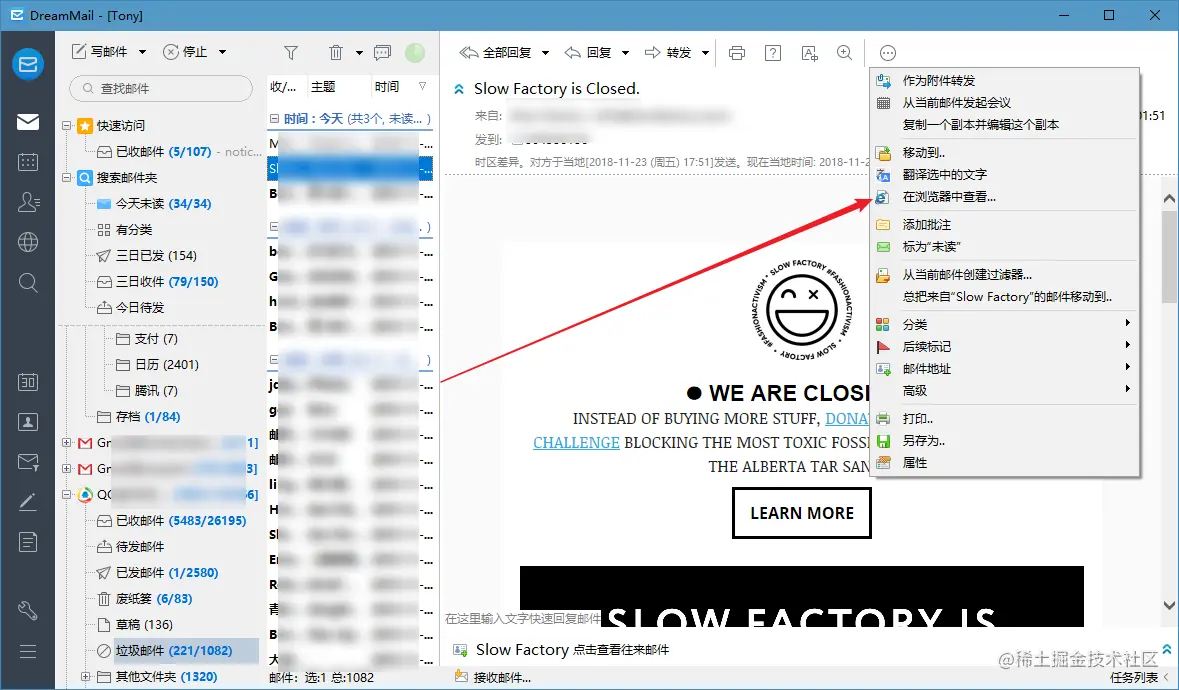The height and width of the screenshot is (690, 1179).
Task: Choose 在浏览器中查看... from the menu
Action: pos(1005,197)
